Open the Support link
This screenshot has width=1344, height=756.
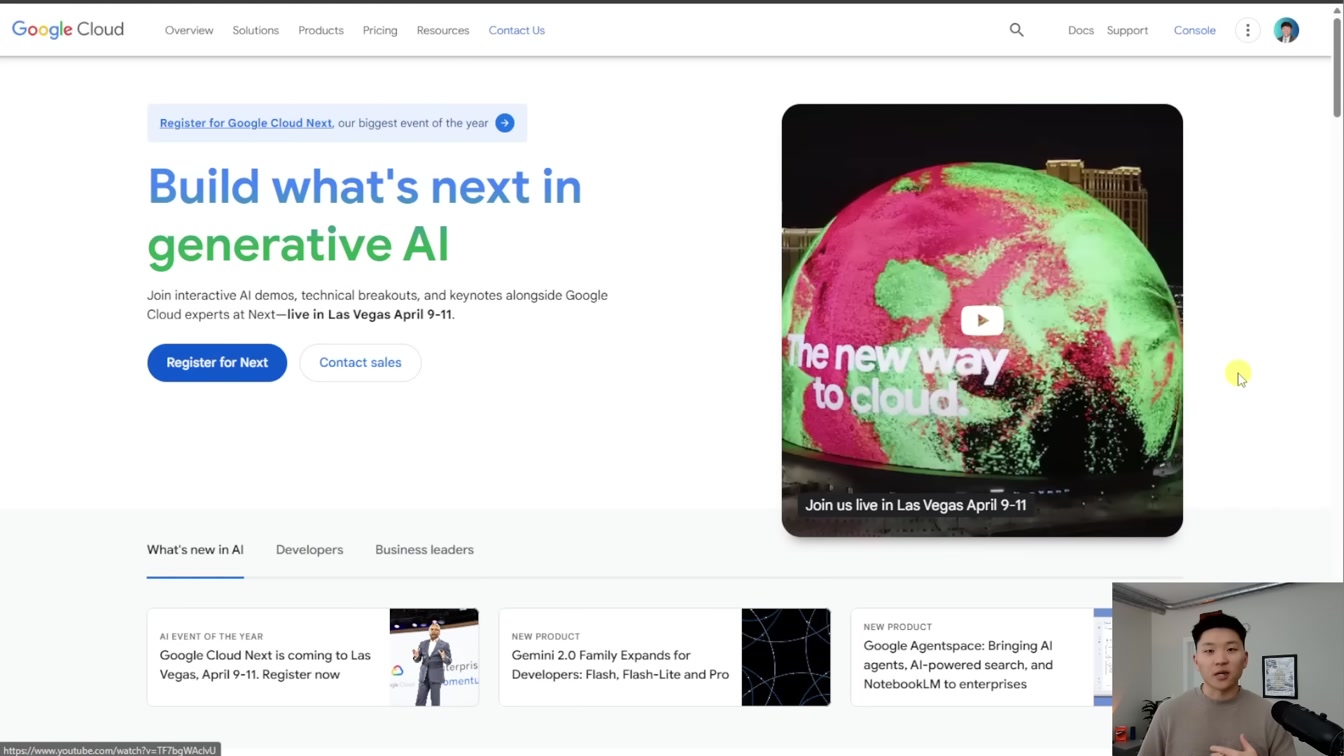point(1127,30)
